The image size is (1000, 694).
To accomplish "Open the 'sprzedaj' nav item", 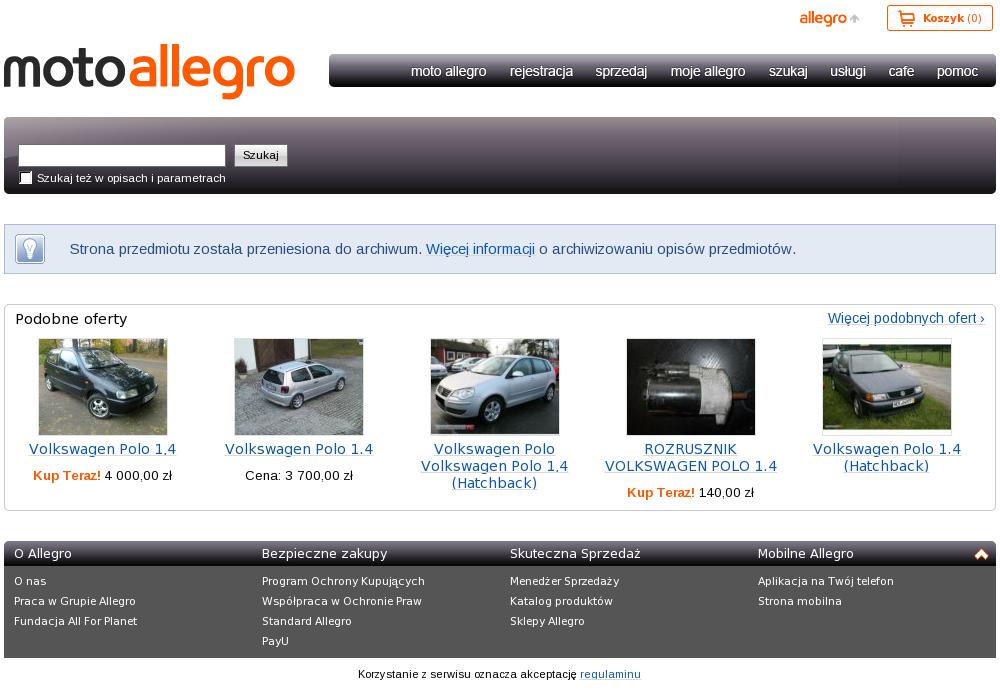I will (x=621, y=71).
